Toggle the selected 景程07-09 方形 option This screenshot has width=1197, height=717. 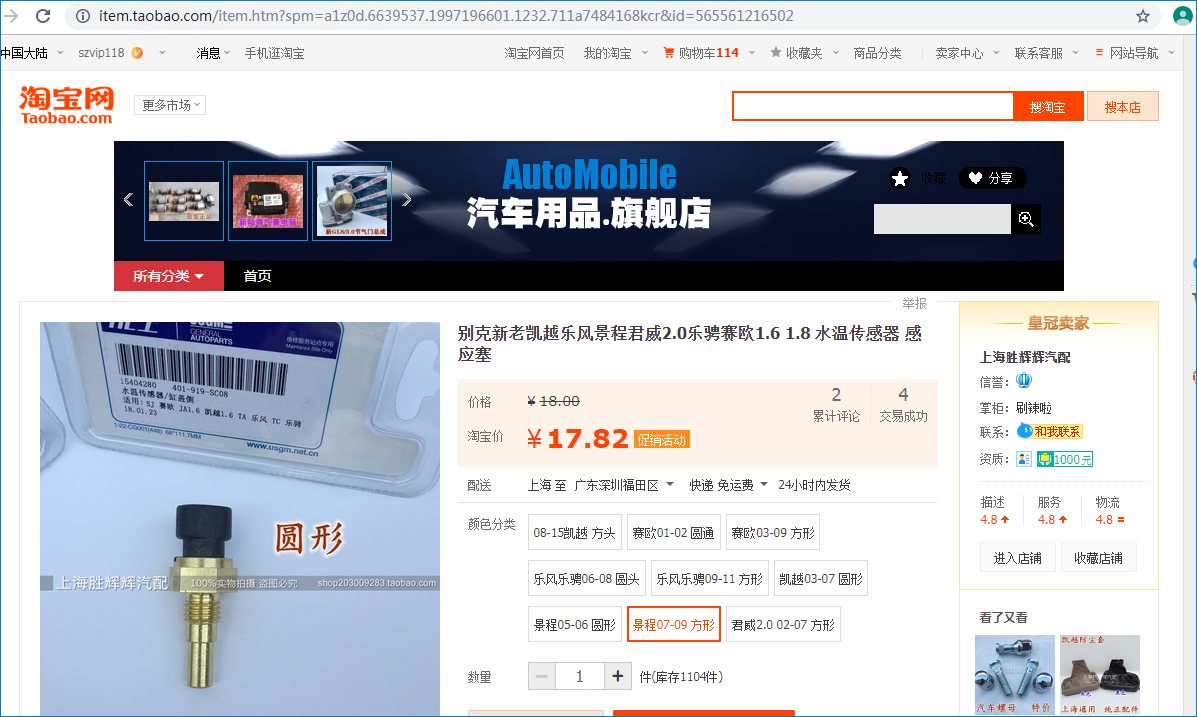(x=673, y=625)
